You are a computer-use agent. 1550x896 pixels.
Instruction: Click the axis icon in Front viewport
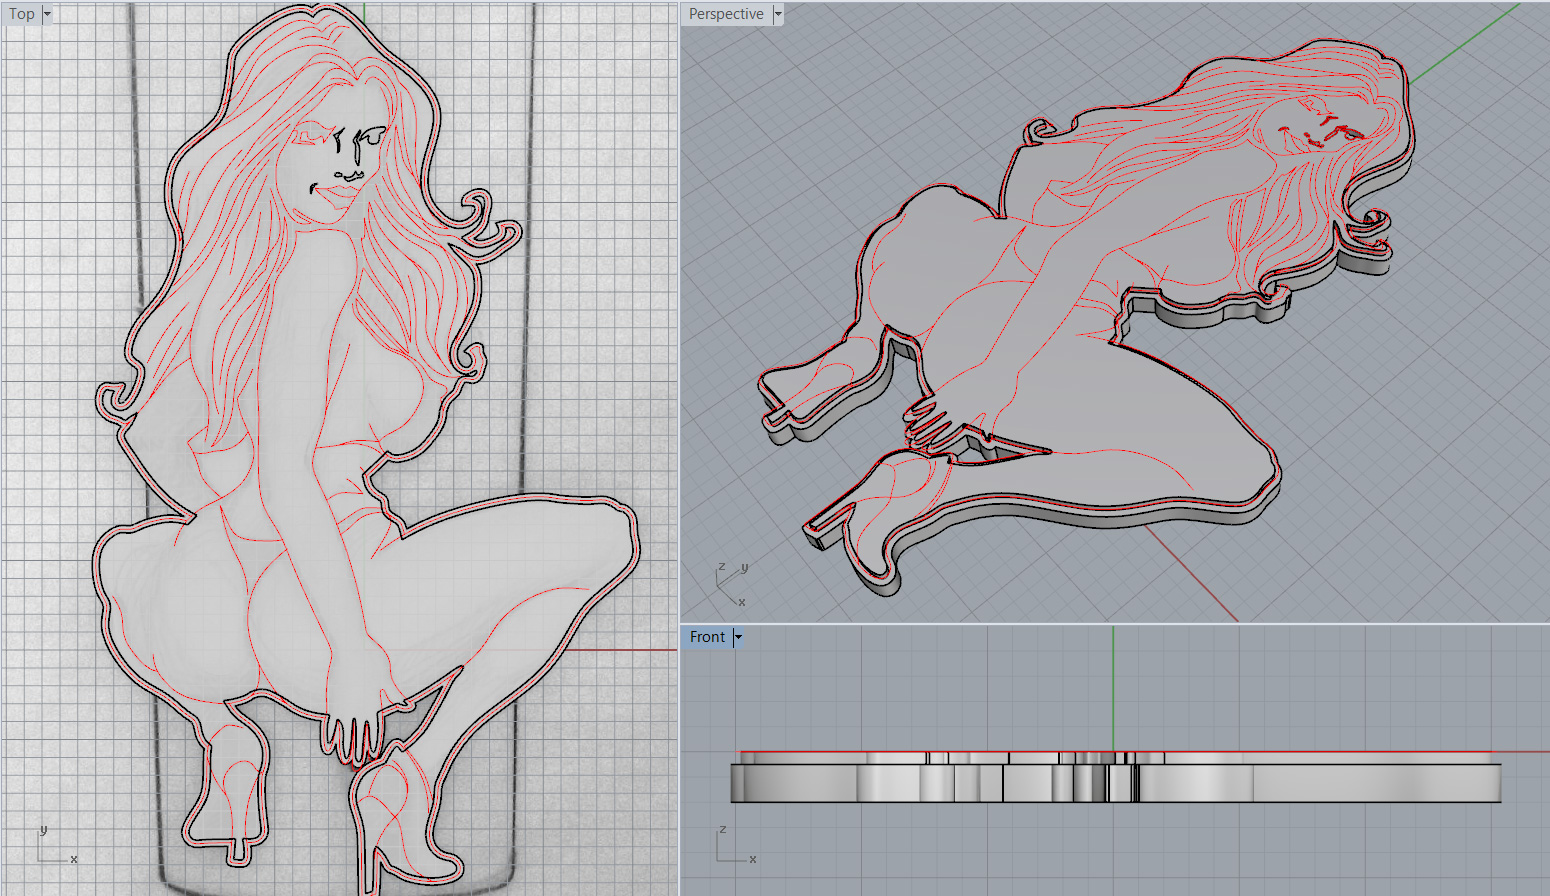tap(732, 848)
